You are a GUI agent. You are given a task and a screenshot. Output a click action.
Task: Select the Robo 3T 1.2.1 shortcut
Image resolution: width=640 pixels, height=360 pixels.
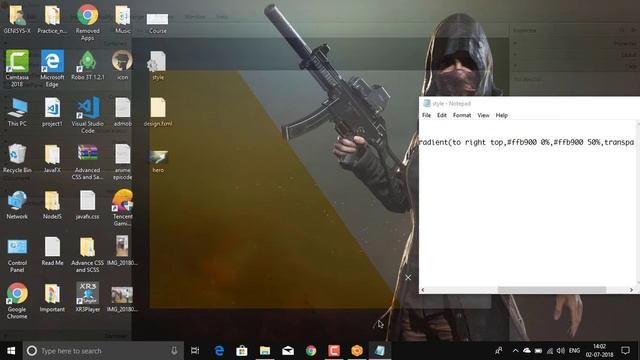coord(87,65)
